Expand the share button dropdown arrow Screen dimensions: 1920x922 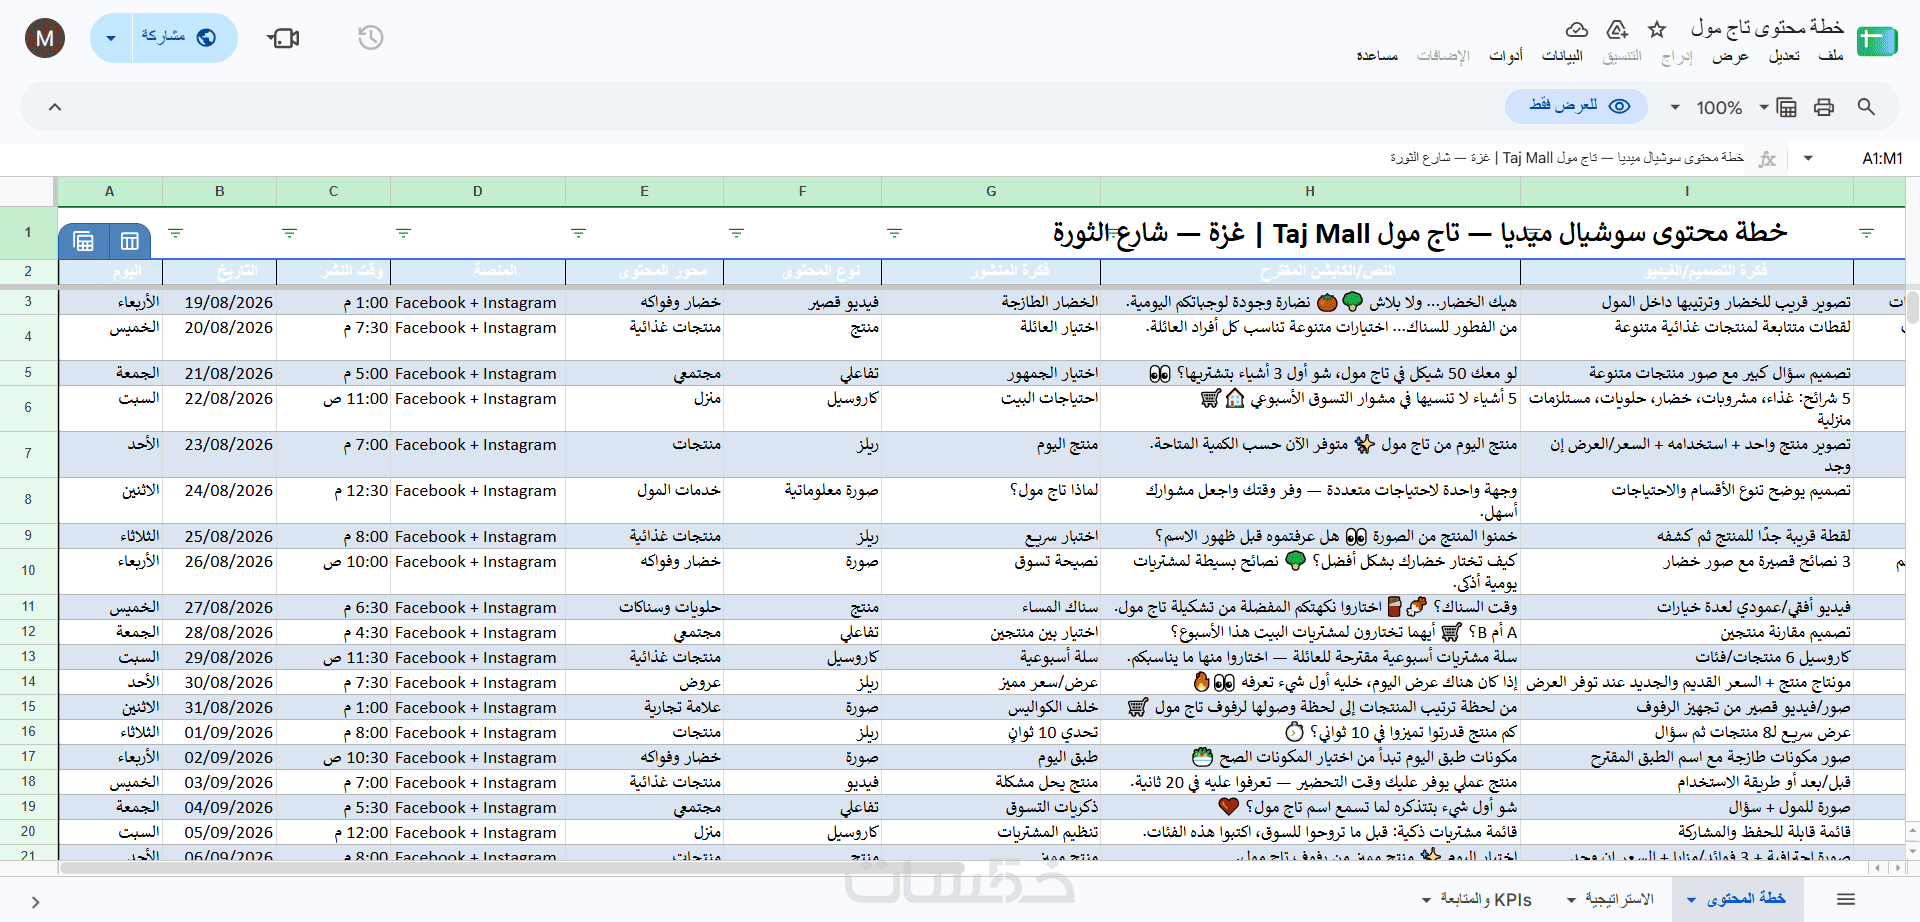pos(111,38)
